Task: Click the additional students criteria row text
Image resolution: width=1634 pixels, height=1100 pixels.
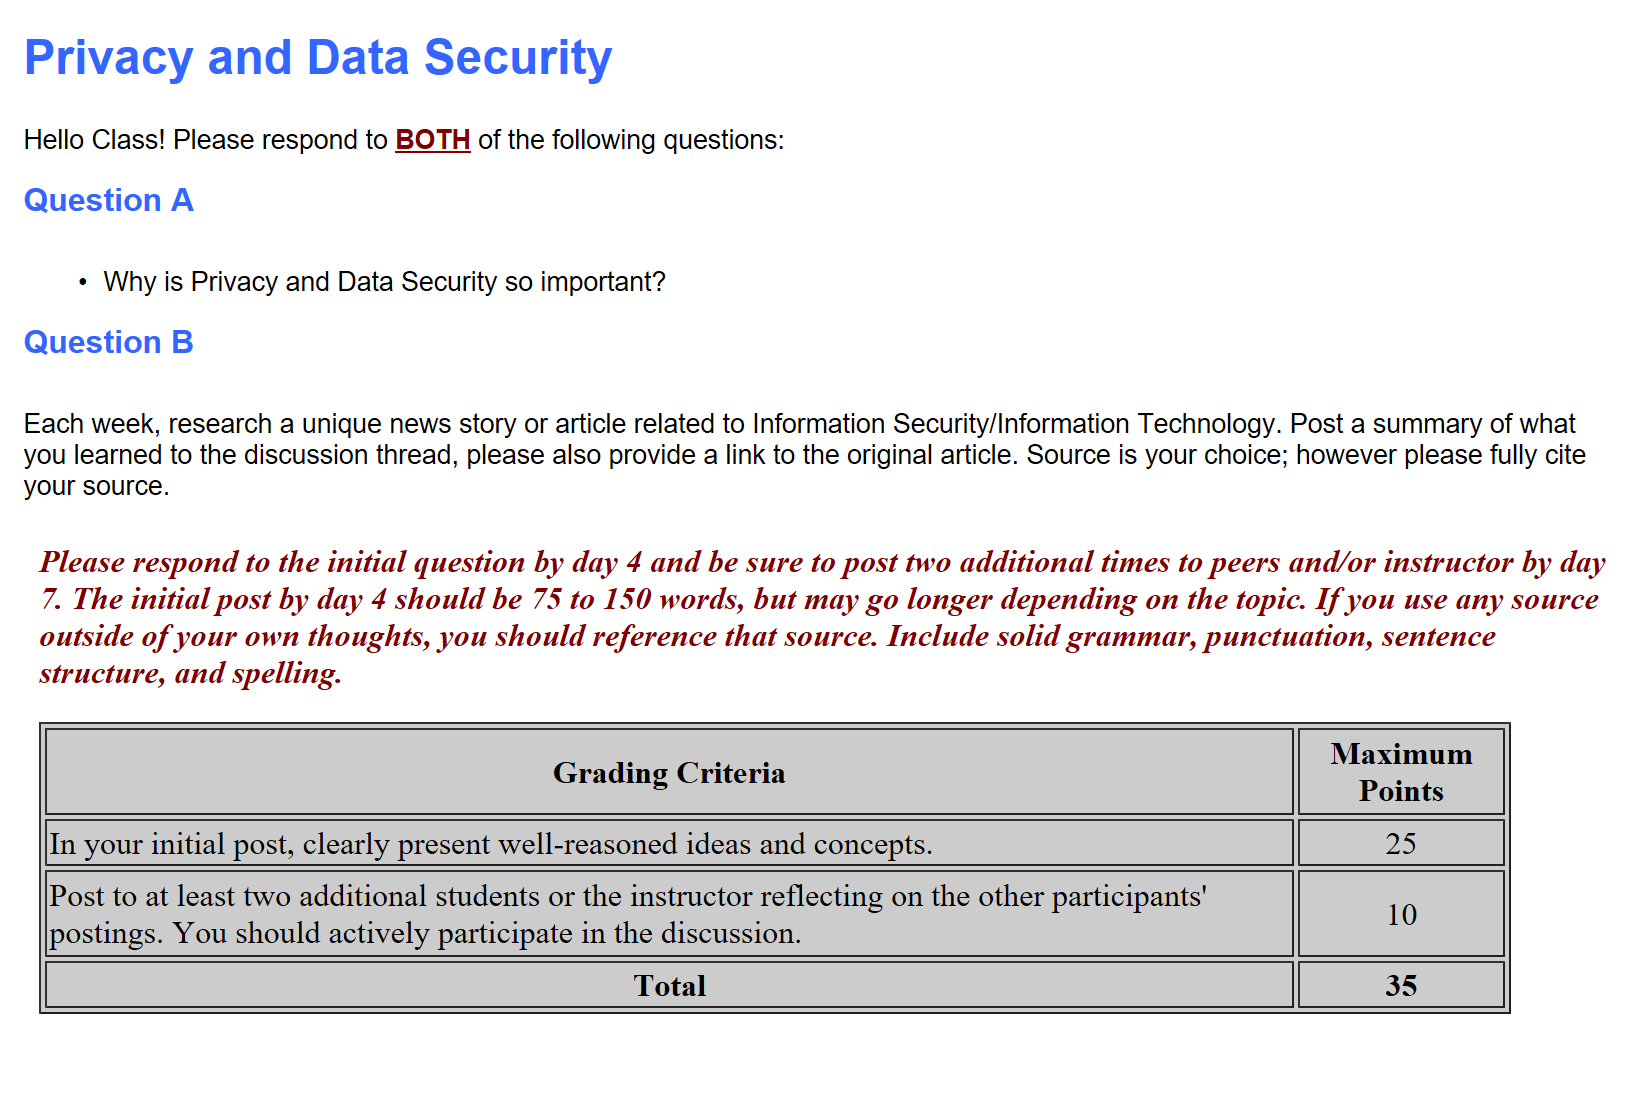Action: [x=628, y=914]
